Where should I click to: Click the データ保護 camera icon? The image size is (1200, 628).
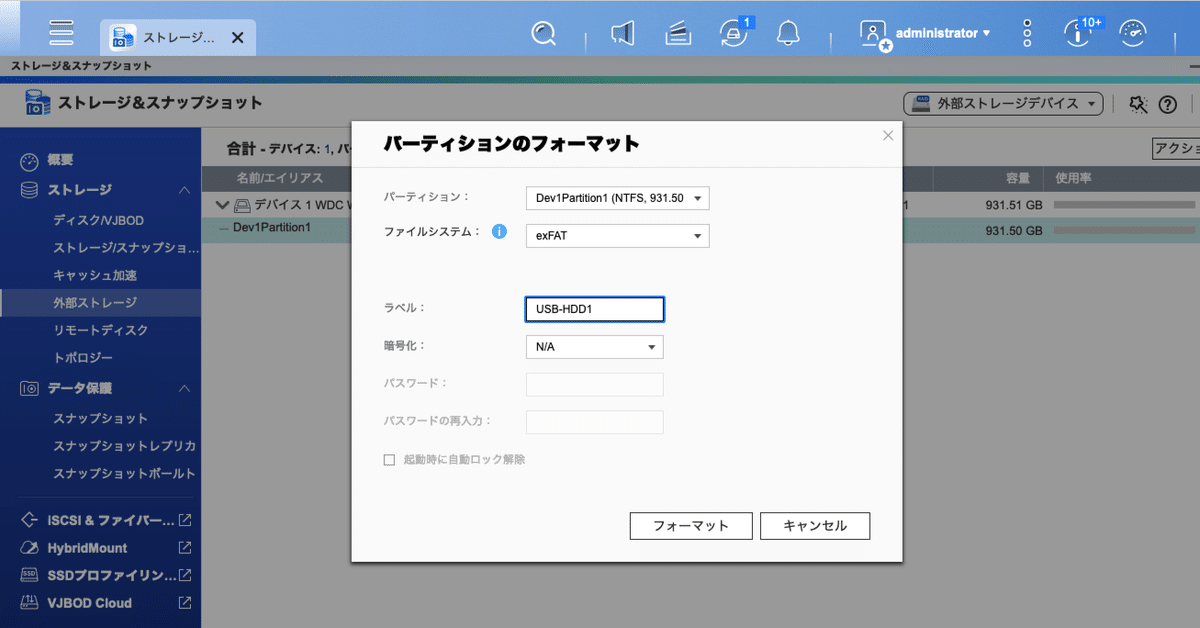click(x=29, y=388)
